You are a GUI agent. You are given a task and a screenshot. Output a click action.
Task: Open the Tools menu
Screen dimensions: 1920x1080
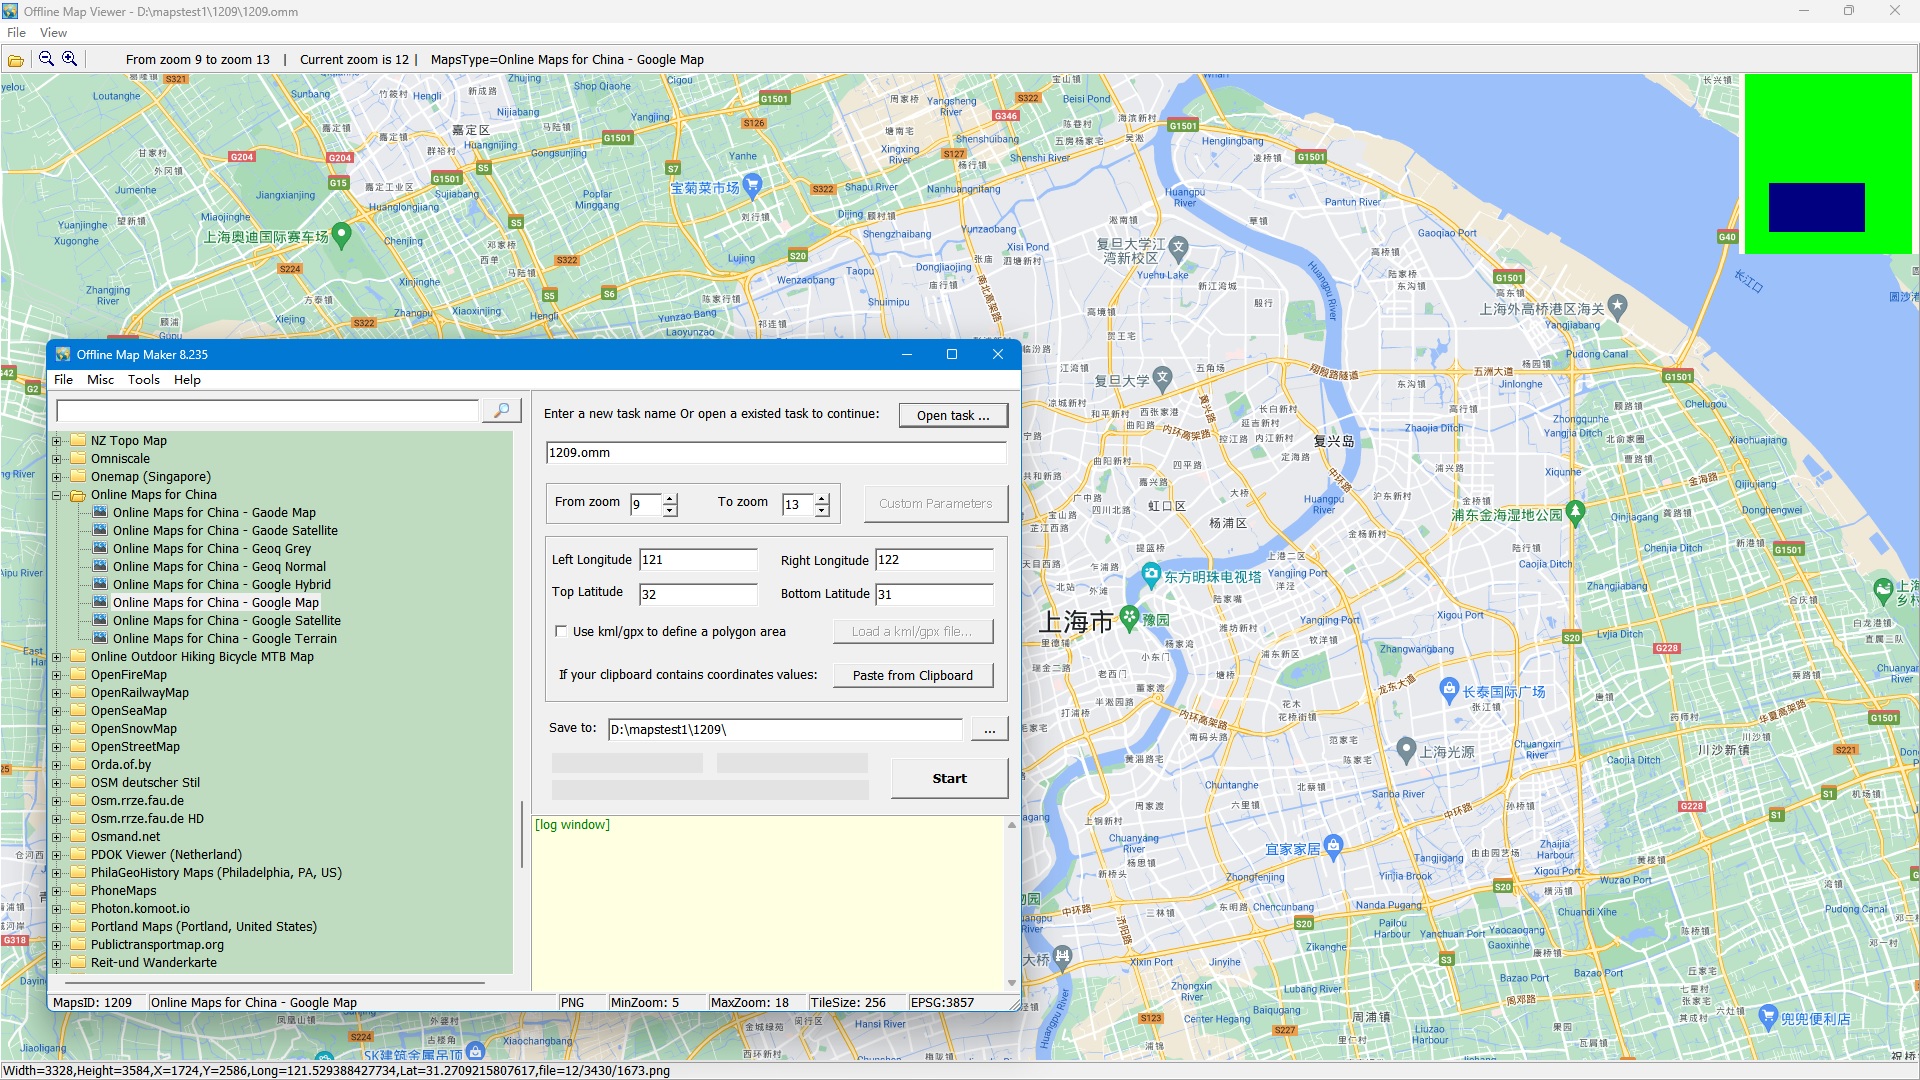(143, 379)
